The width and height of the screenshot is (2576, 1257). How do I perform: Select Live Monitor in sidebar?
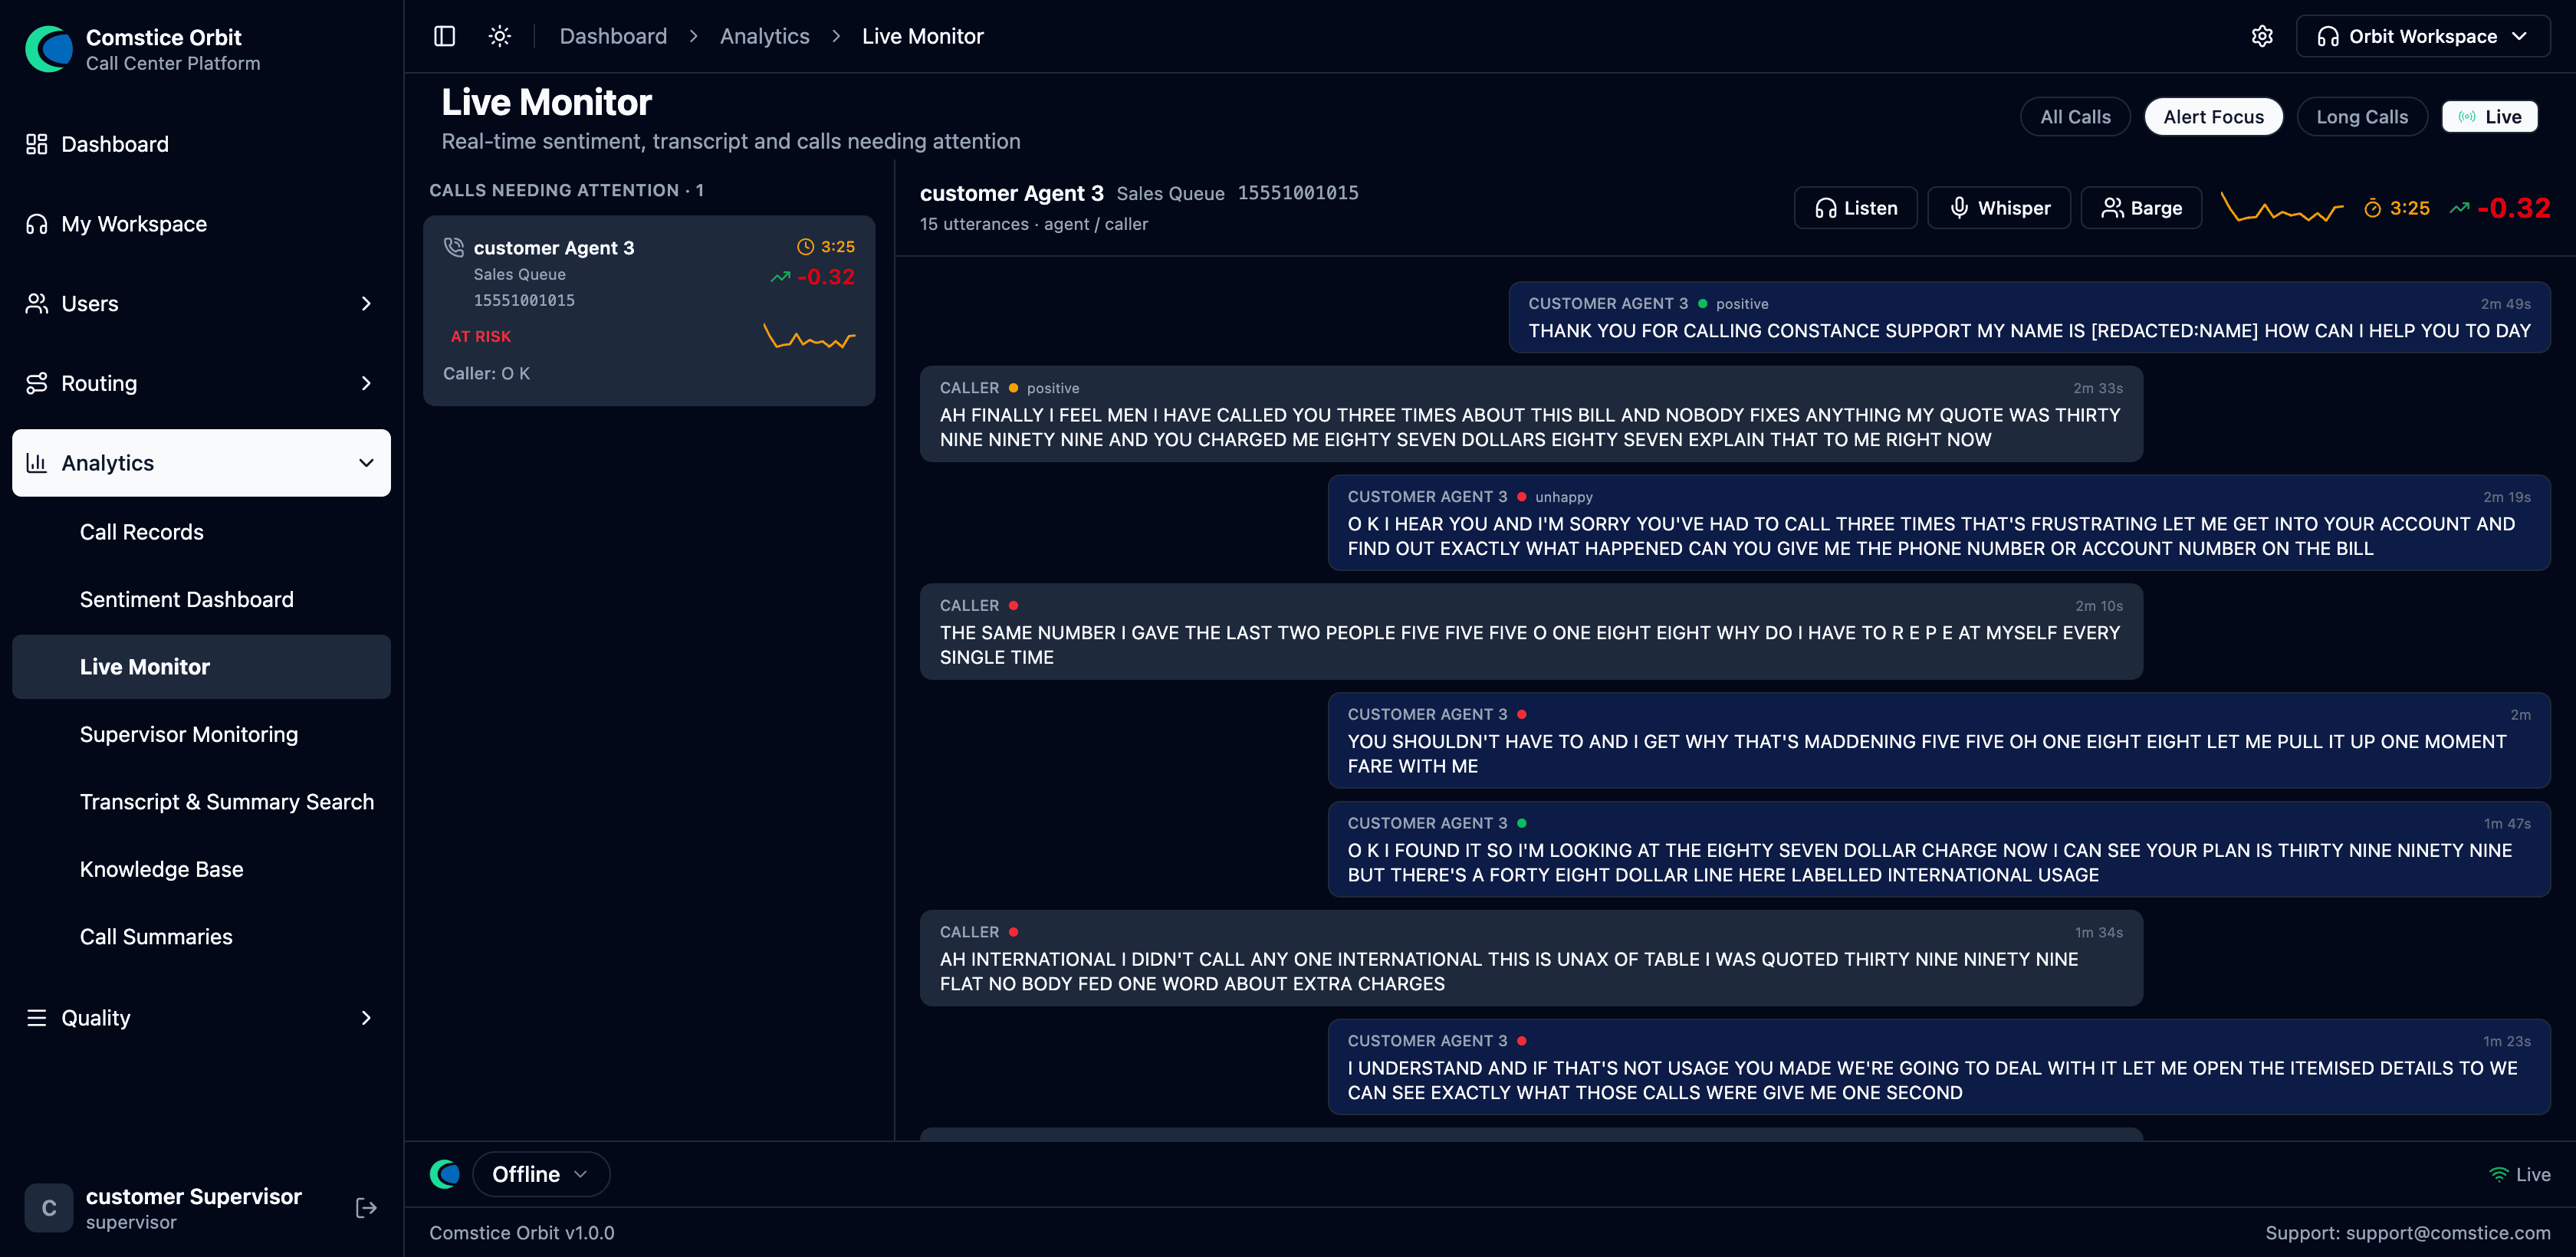click(201, 667)
